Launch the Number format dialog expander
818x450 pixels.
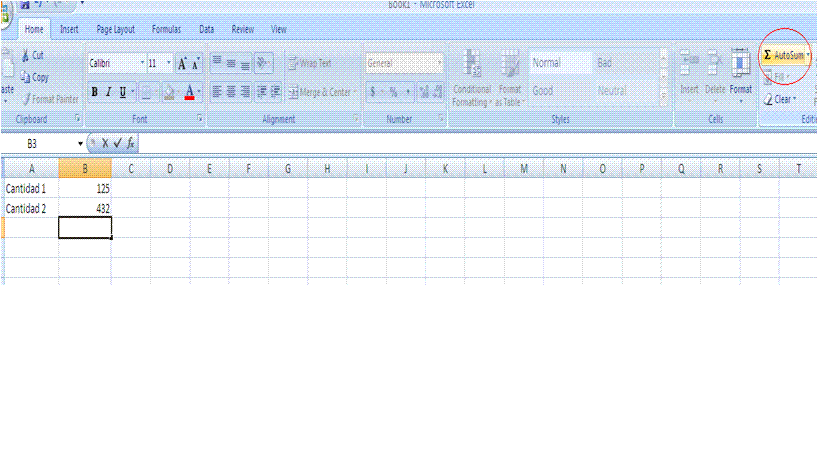click(x=441, y=119)
